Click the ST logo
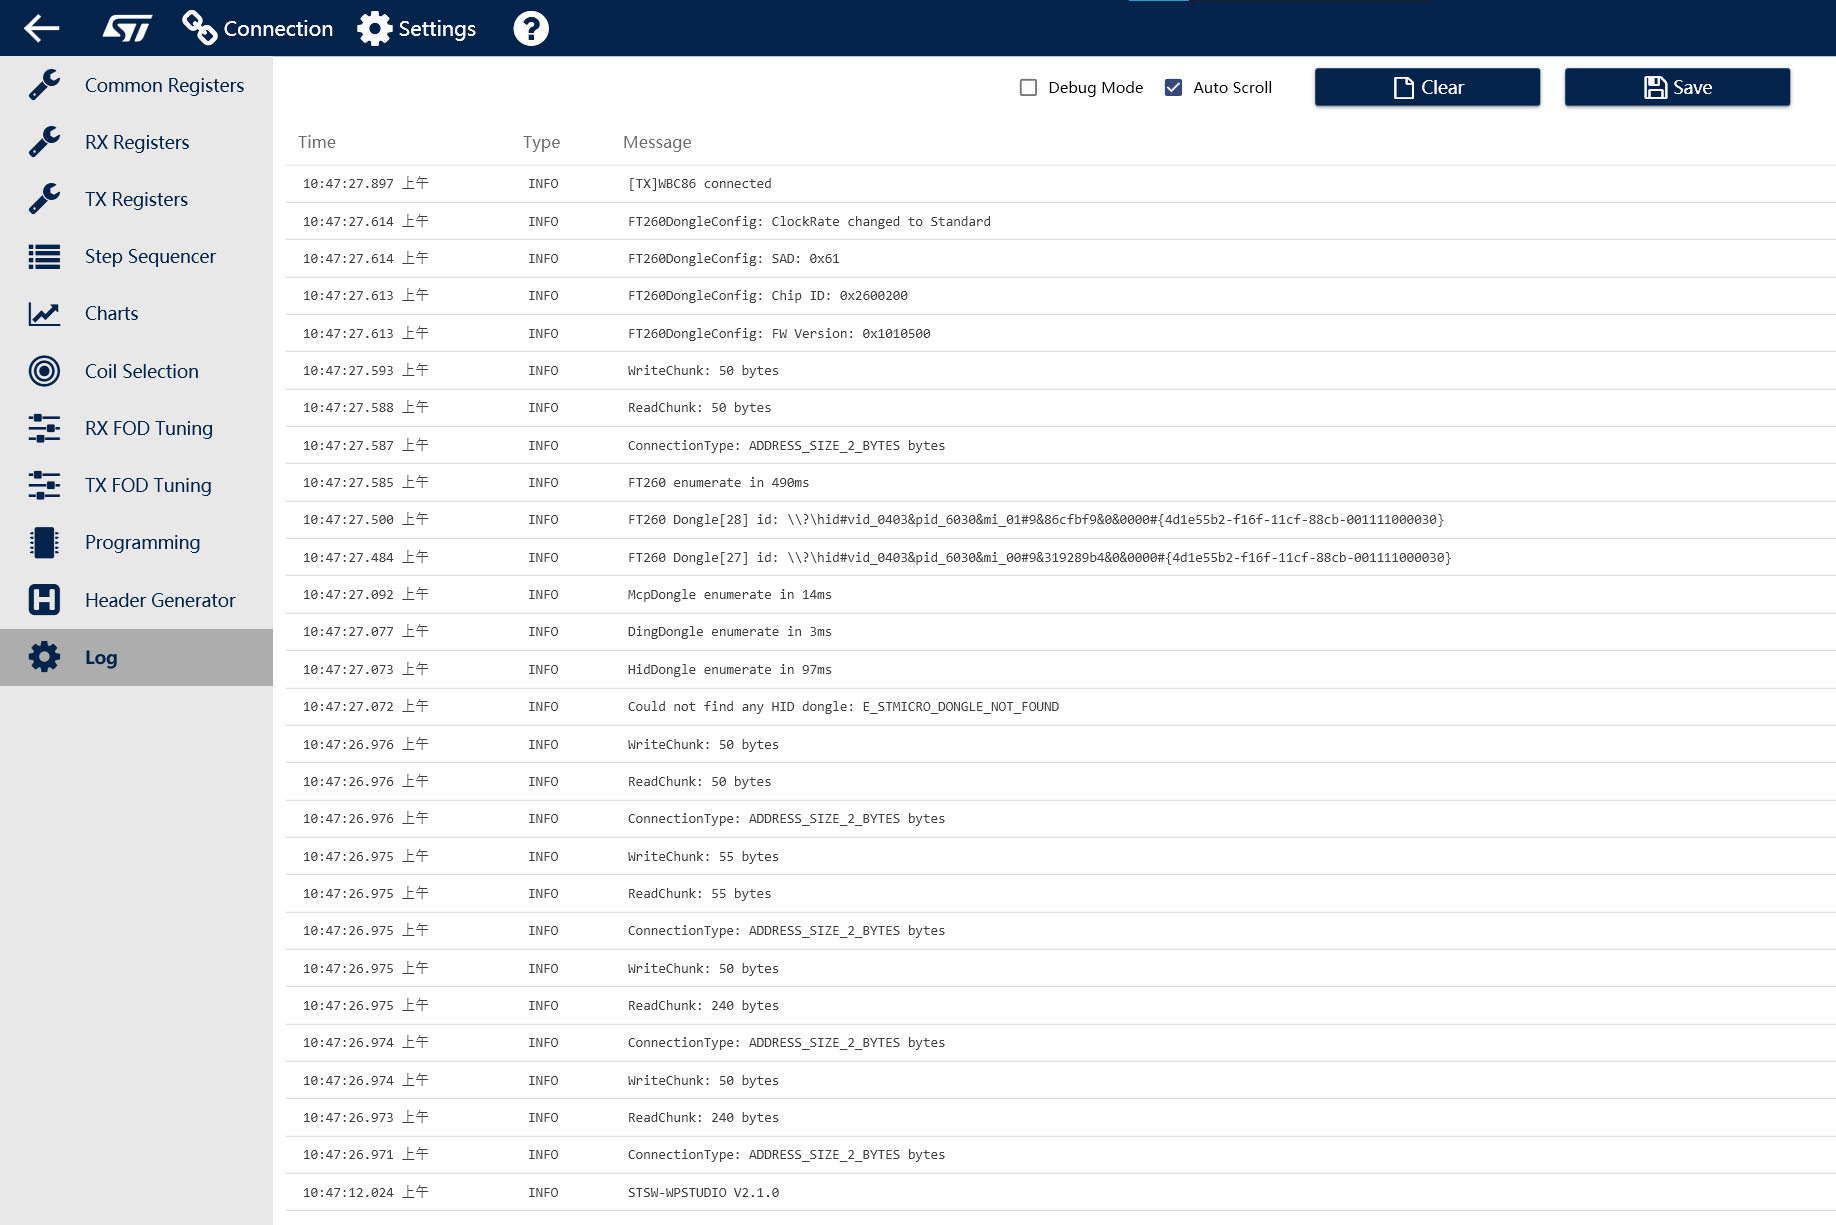 pyautogui.click(x=126, y=28)
